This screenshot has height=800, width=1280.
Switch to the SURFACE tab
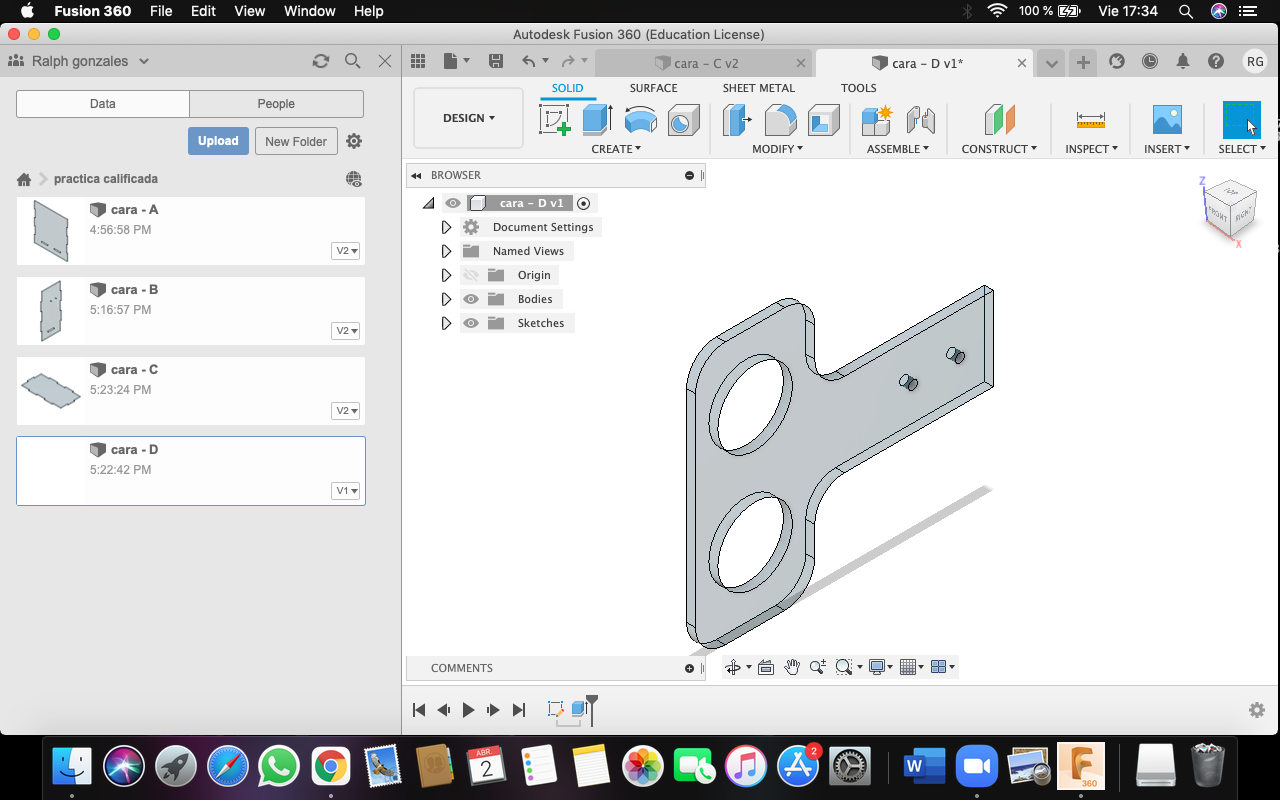[x=653, y=88]
